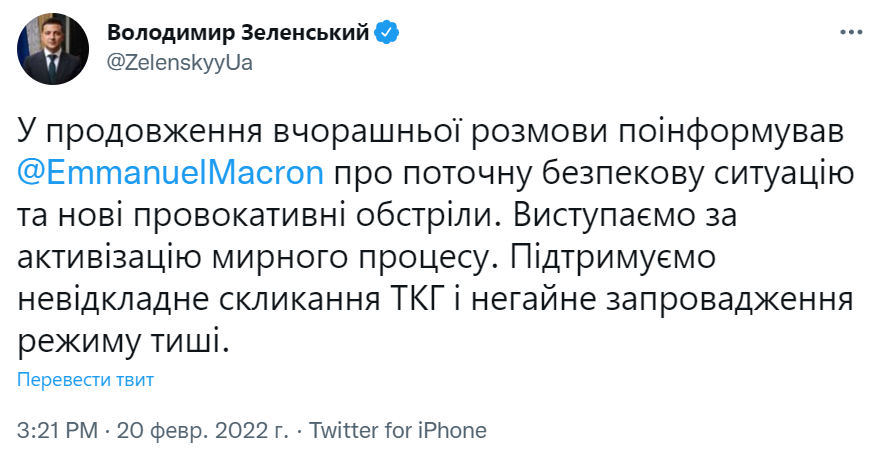882x461 pixels.
Task: Click the Перевести твит link
Action: click(86, 380)
